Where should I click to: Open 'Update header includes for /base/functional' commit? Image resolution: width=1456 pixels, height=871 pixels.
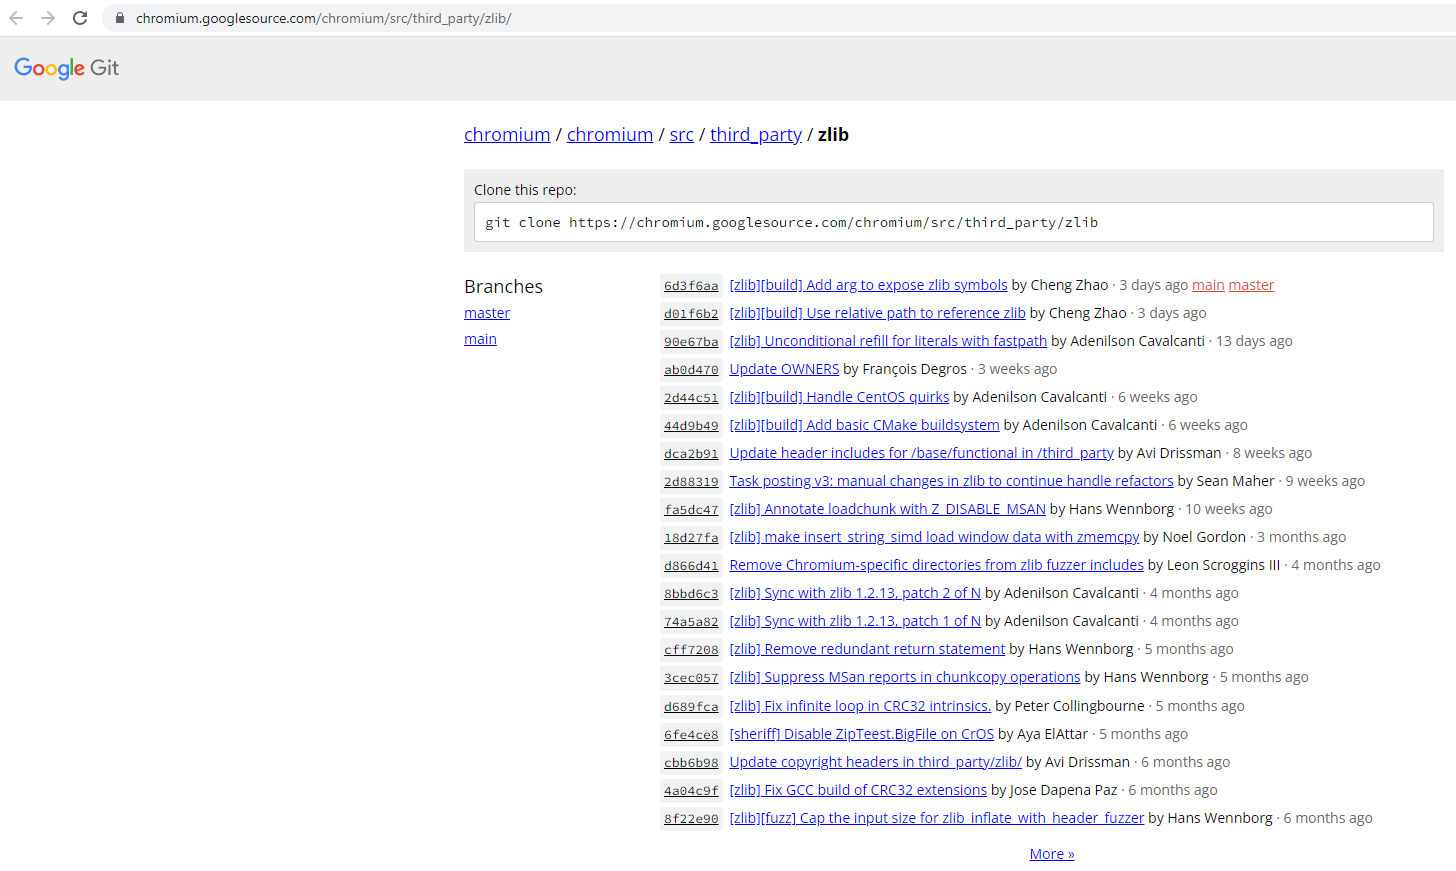(x=921, y=453)
